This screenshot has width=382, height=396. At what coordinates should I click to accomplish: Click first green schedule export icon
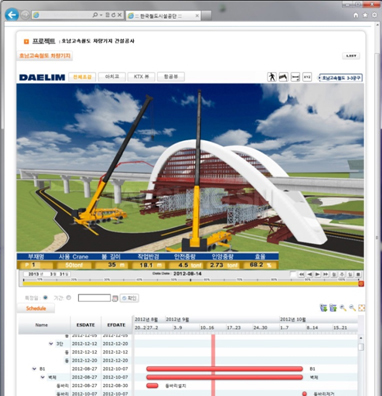coord(323,308)
